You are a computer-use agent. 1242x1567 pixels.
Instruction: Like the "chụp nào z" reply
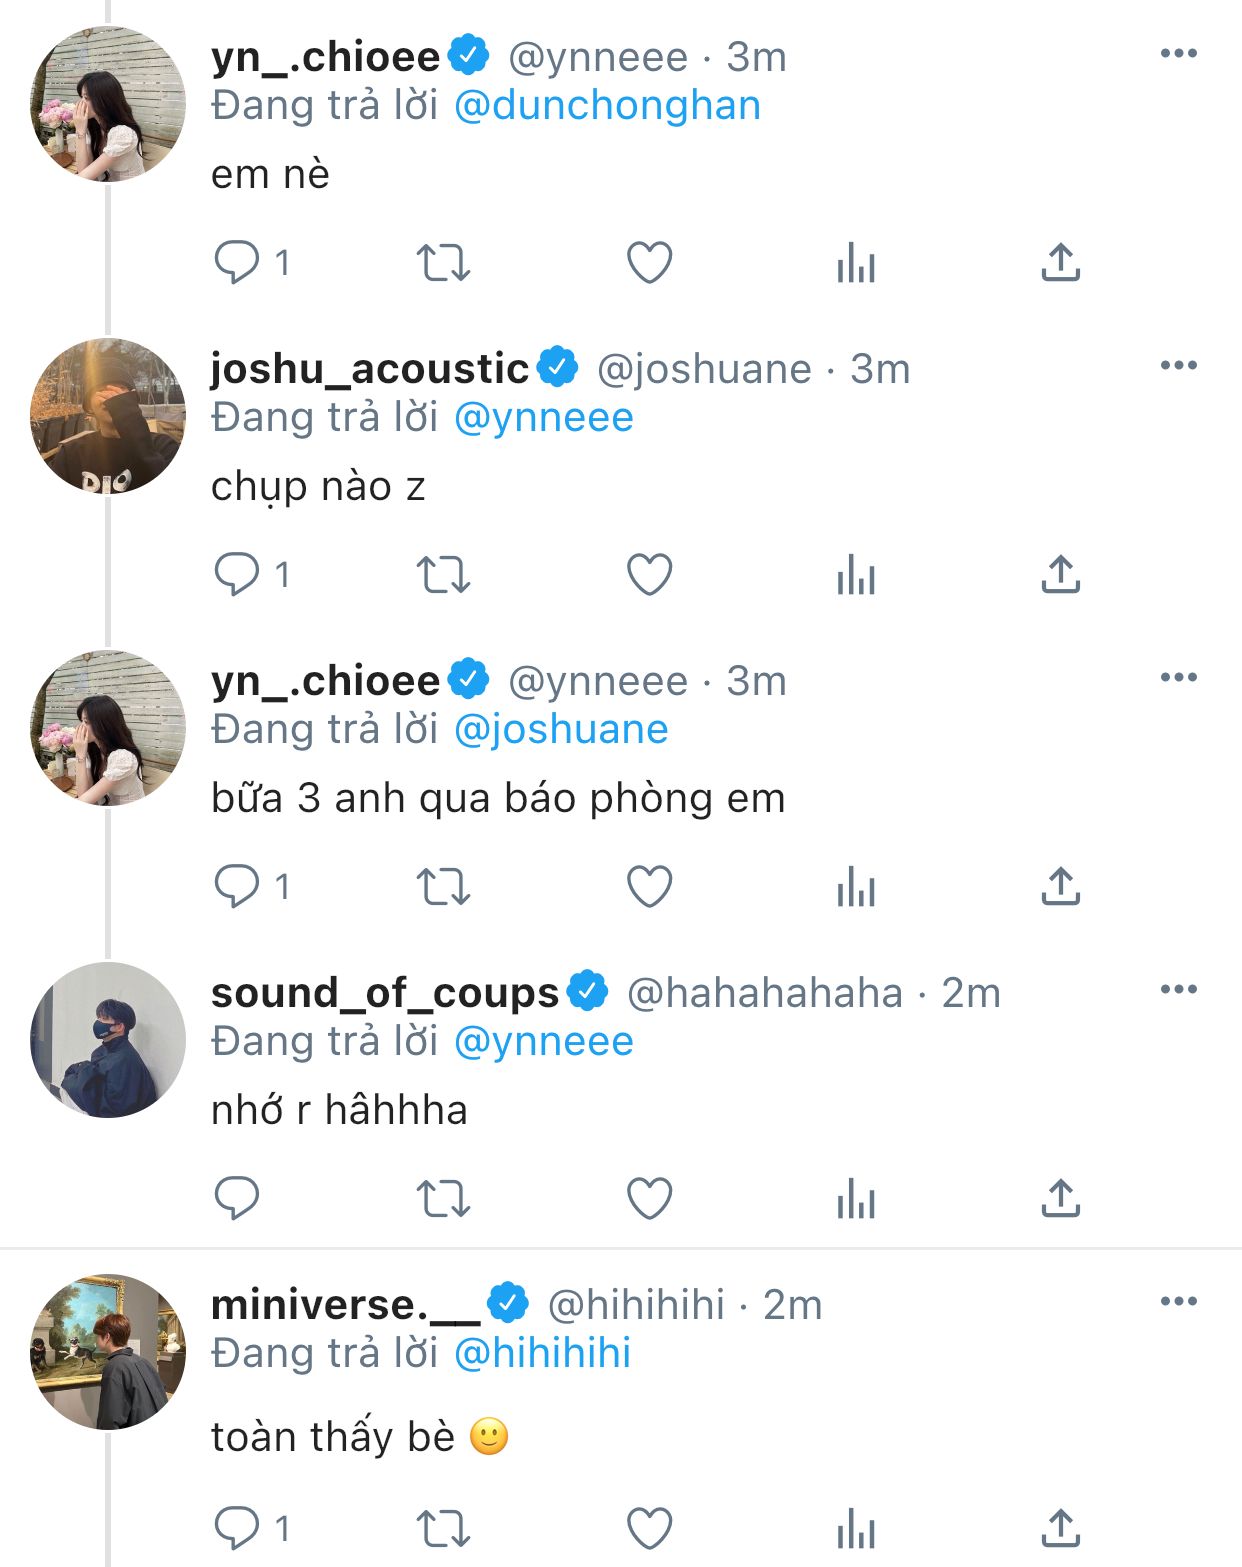coord(649,575)
